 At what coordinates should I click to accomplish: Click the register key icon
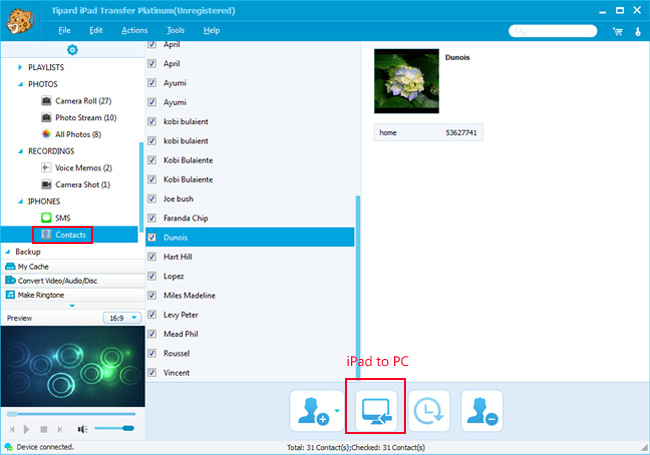coord(638,31)
